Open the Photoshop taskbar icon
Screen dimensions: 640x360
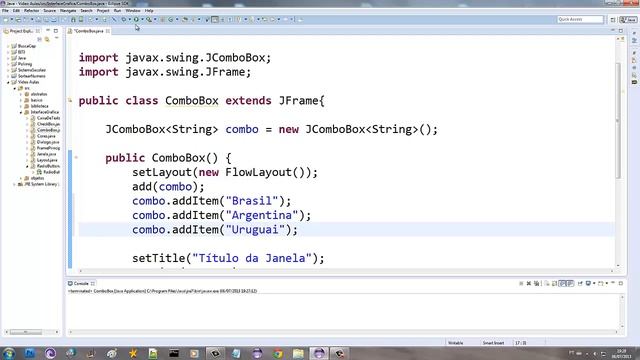(30, 353)
